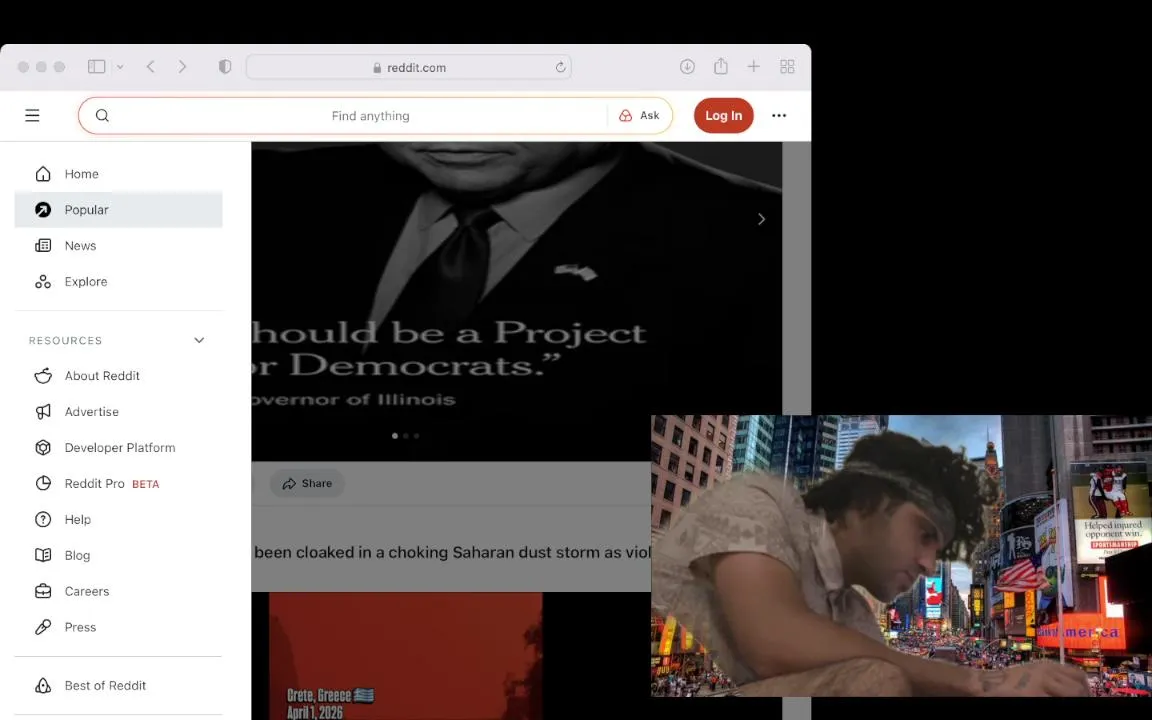
Task: Click the Careers briefcase icon
Action: (x=43, y=592)
